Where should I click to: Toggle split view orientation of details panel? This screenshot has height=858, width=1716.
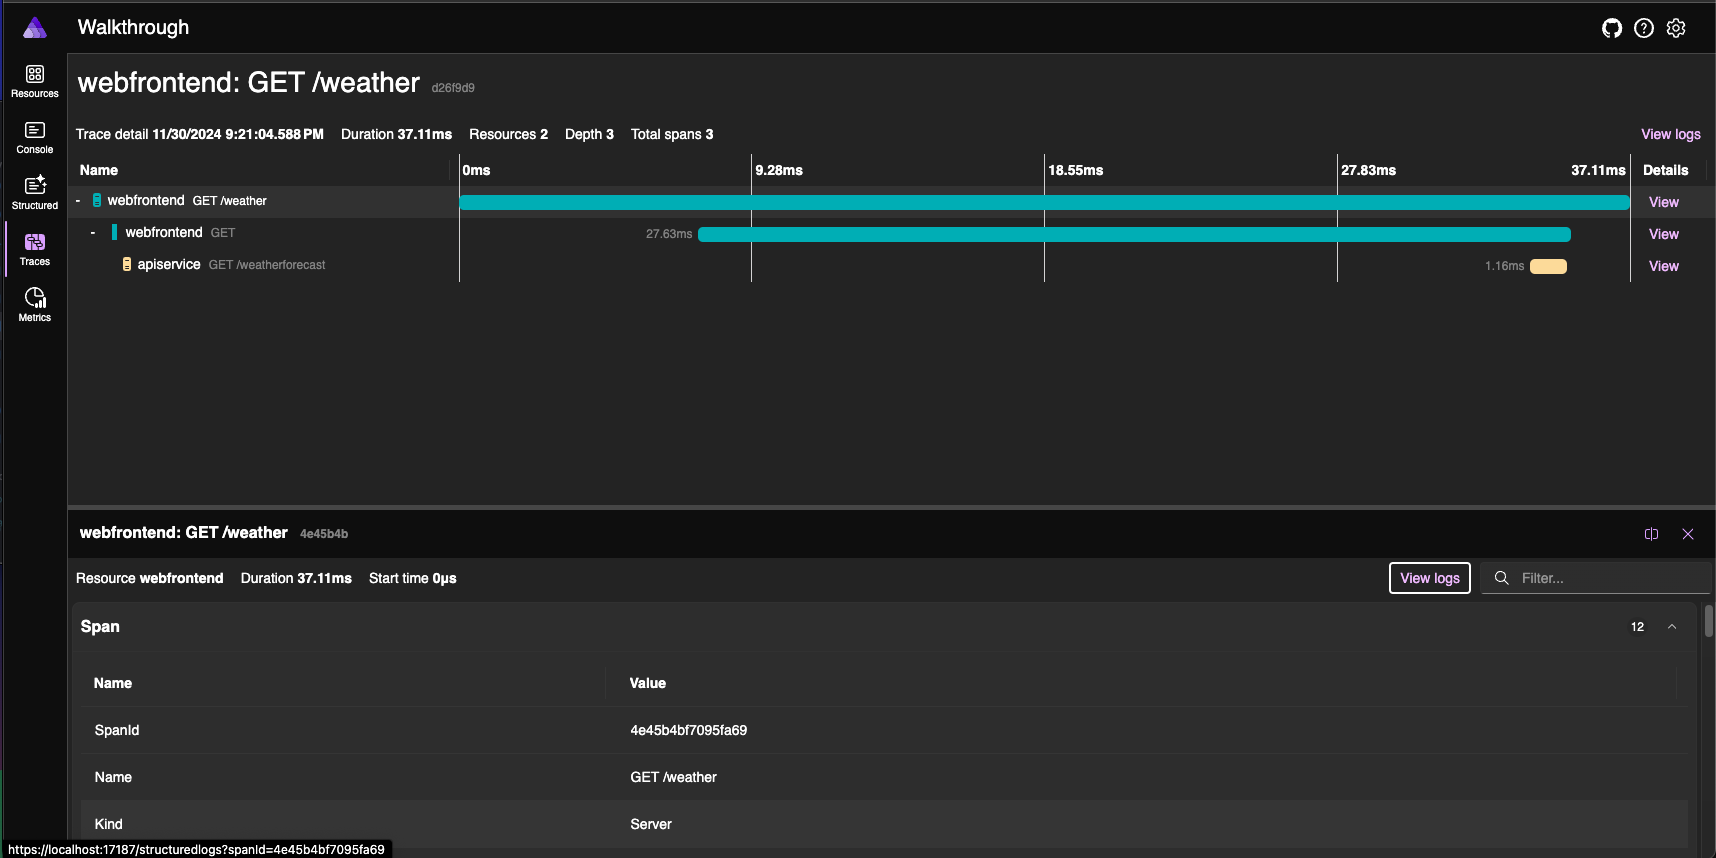pyautogui.click(x=1651, y=534)
